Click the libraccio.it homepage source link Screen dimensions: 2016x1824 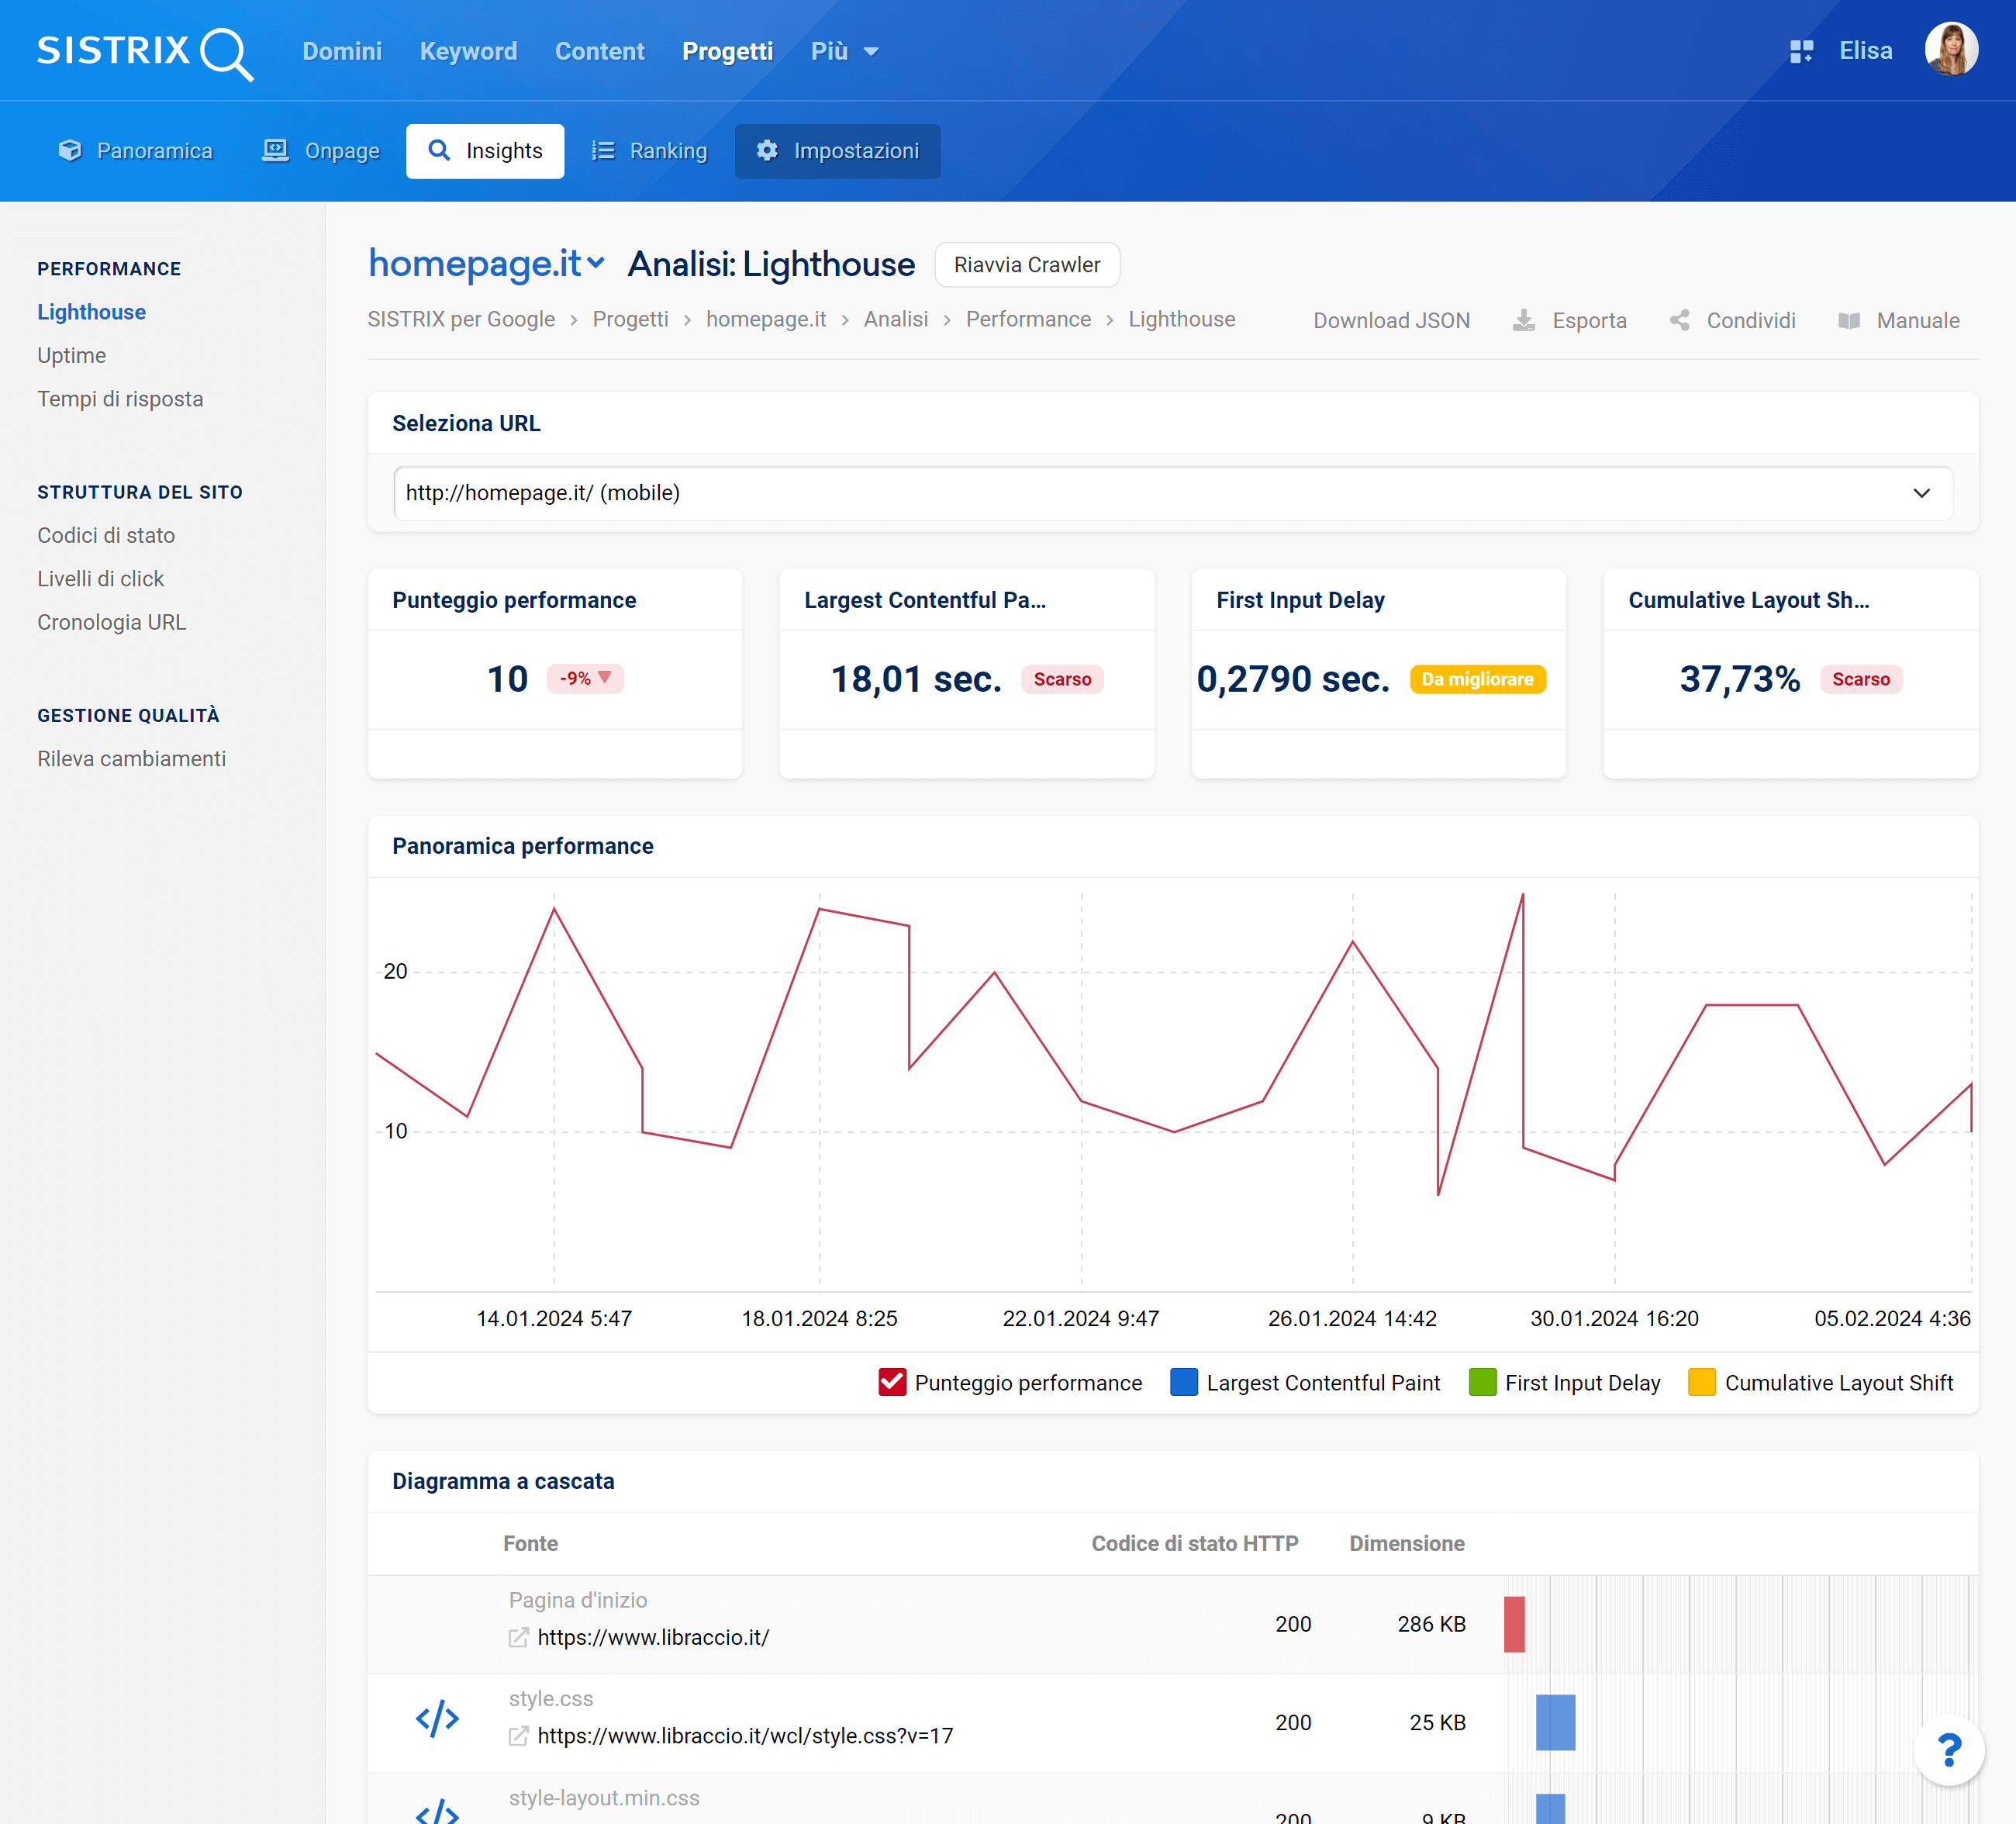pyautogui.click(x=651, y=1636)
